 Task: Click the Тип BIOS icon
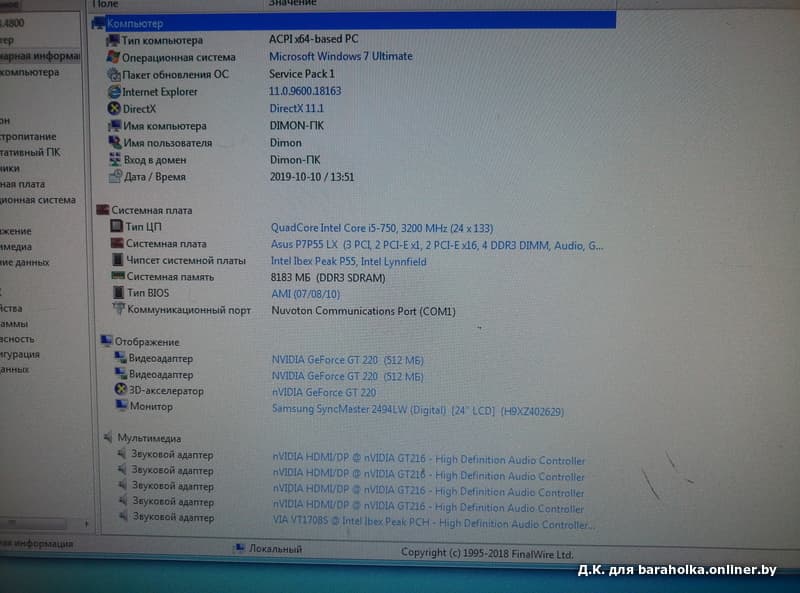click(x=119, y=292)
